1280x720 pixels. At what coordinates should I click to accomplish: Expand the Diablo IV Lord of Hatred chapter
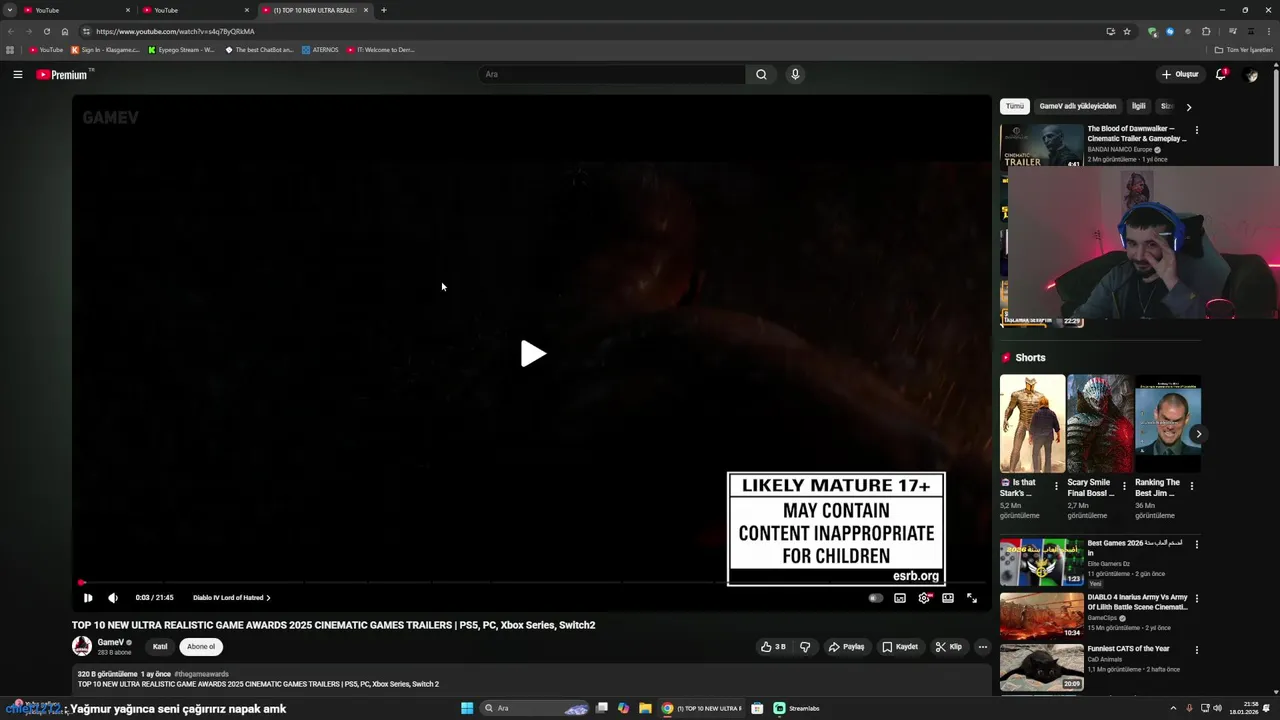pyautogui.click(x=231, y=598)
